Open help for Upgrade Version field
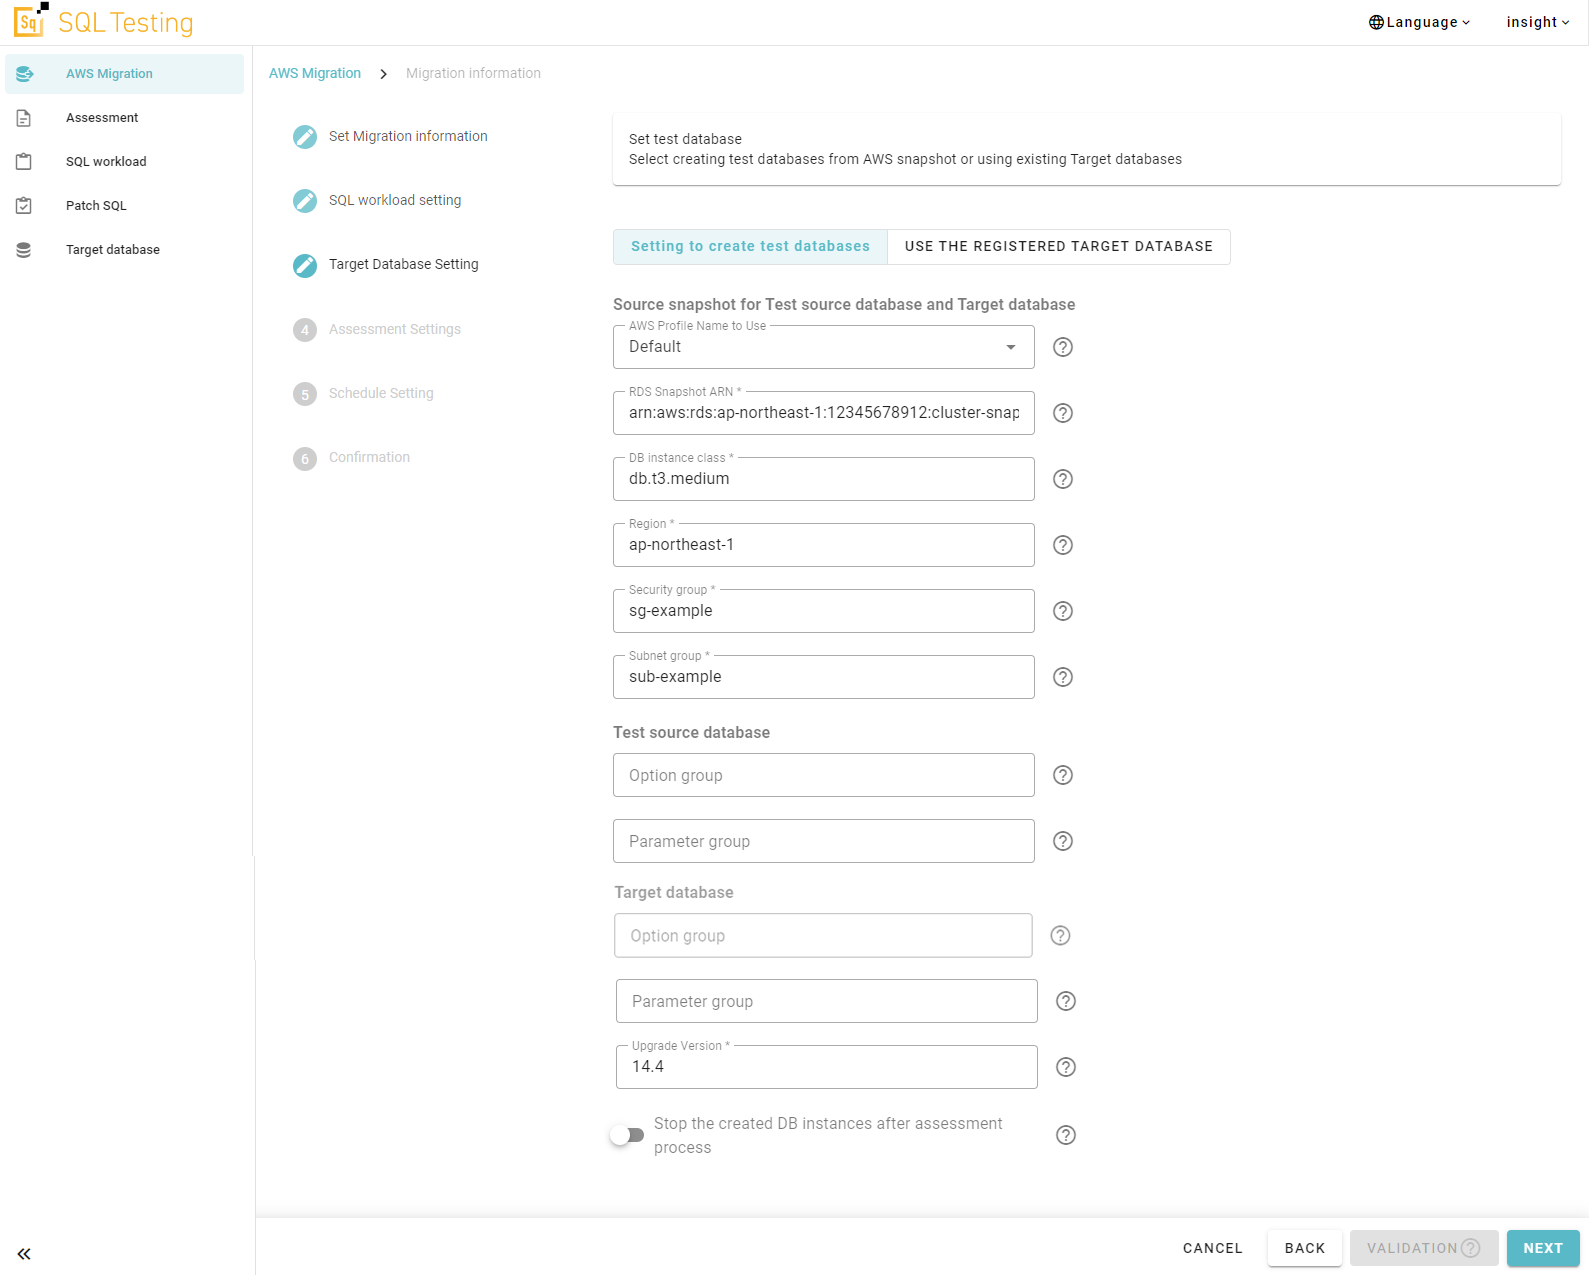 click(1066, 1067)
